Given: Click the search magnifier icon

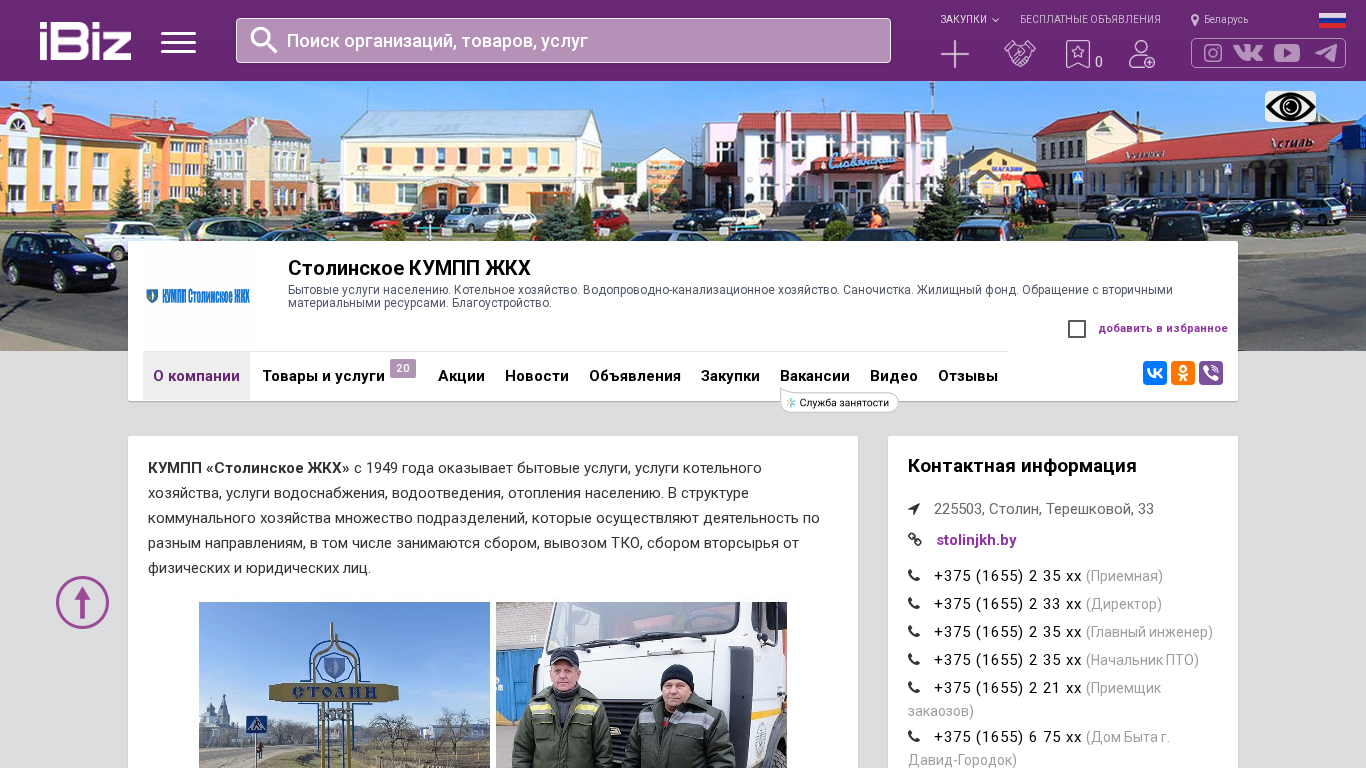Looking at the screenshot, I should tap(264, 40).
